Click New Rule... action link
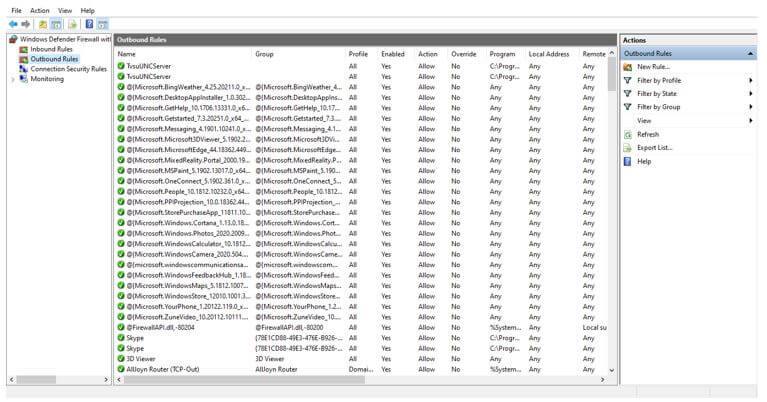The image size is (767, 402). [x=653, y=67]
